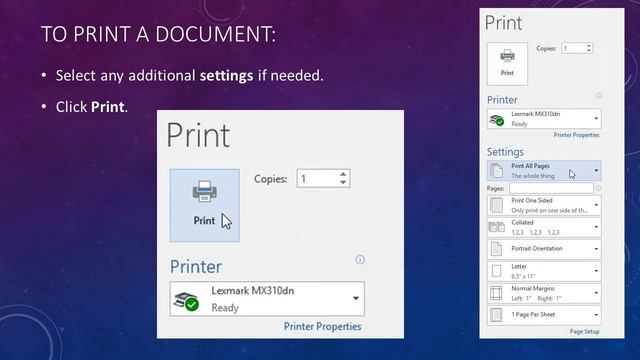Open Lexmark MX310dn dropdown in large panel
The width and height of the screenshot is (640, 360).
(x=267, y=299)
